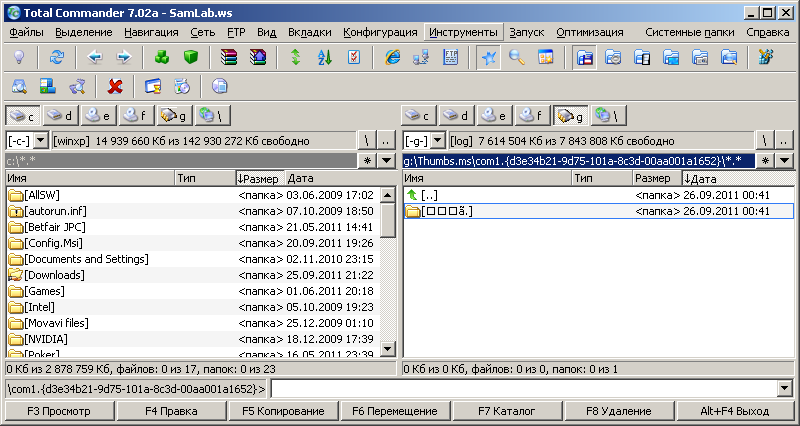Open the Системные папки menu

690,32
